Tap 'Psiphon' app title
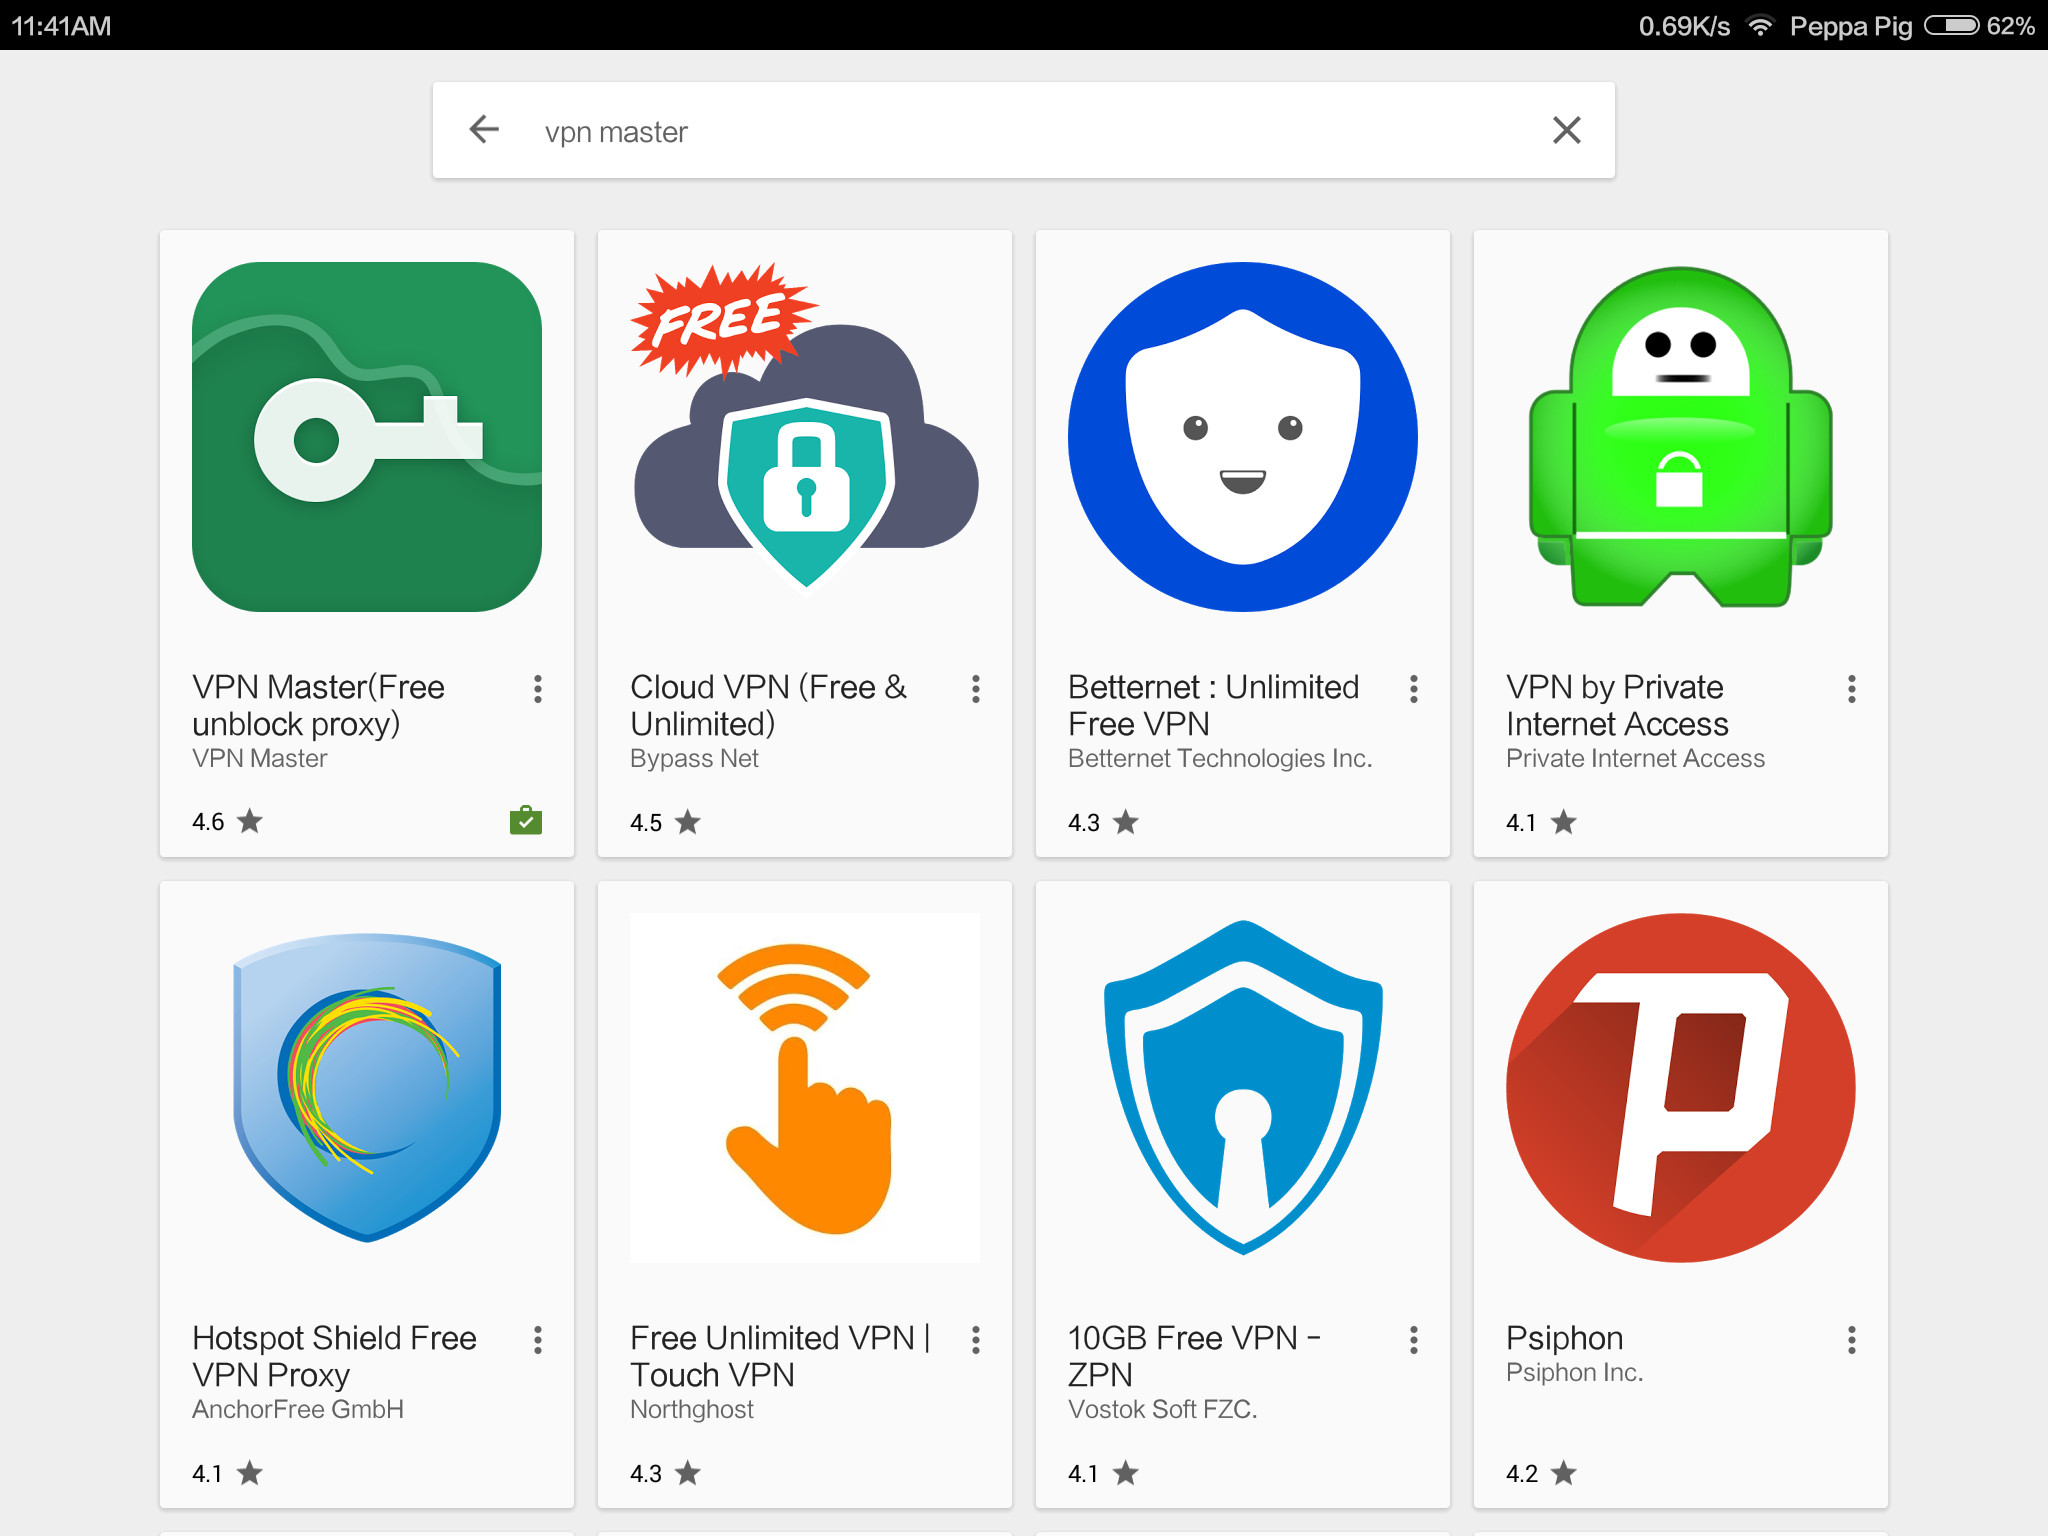 tap(1564, 1338)
